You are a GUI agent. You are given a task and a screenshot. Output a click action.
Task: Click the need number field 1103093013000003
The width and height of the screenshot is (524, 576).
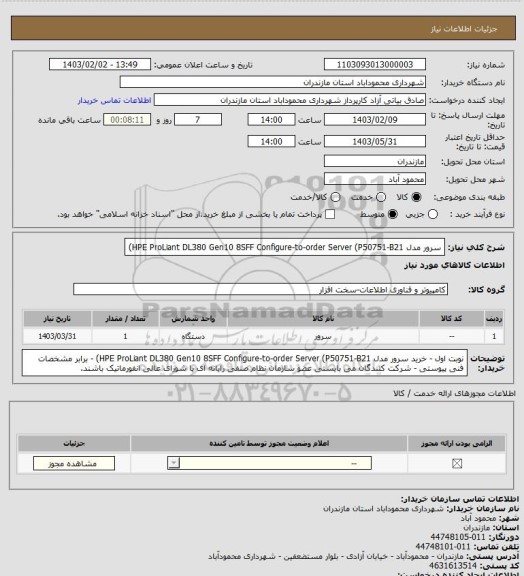coord(375,64)
